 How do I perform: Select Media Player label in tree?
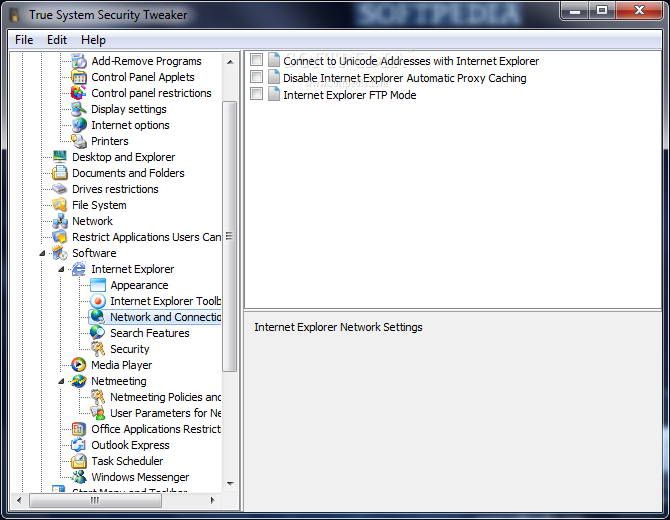pos(121,365)
